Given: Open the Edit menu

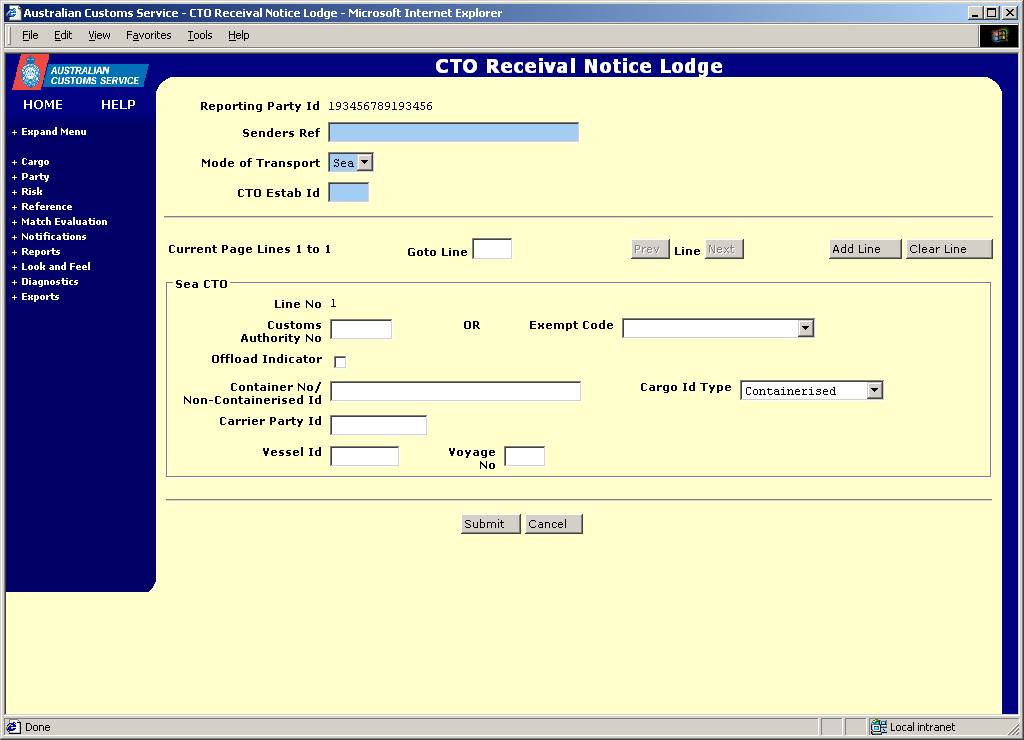Looking at the screenshot, I should (63, 35).
